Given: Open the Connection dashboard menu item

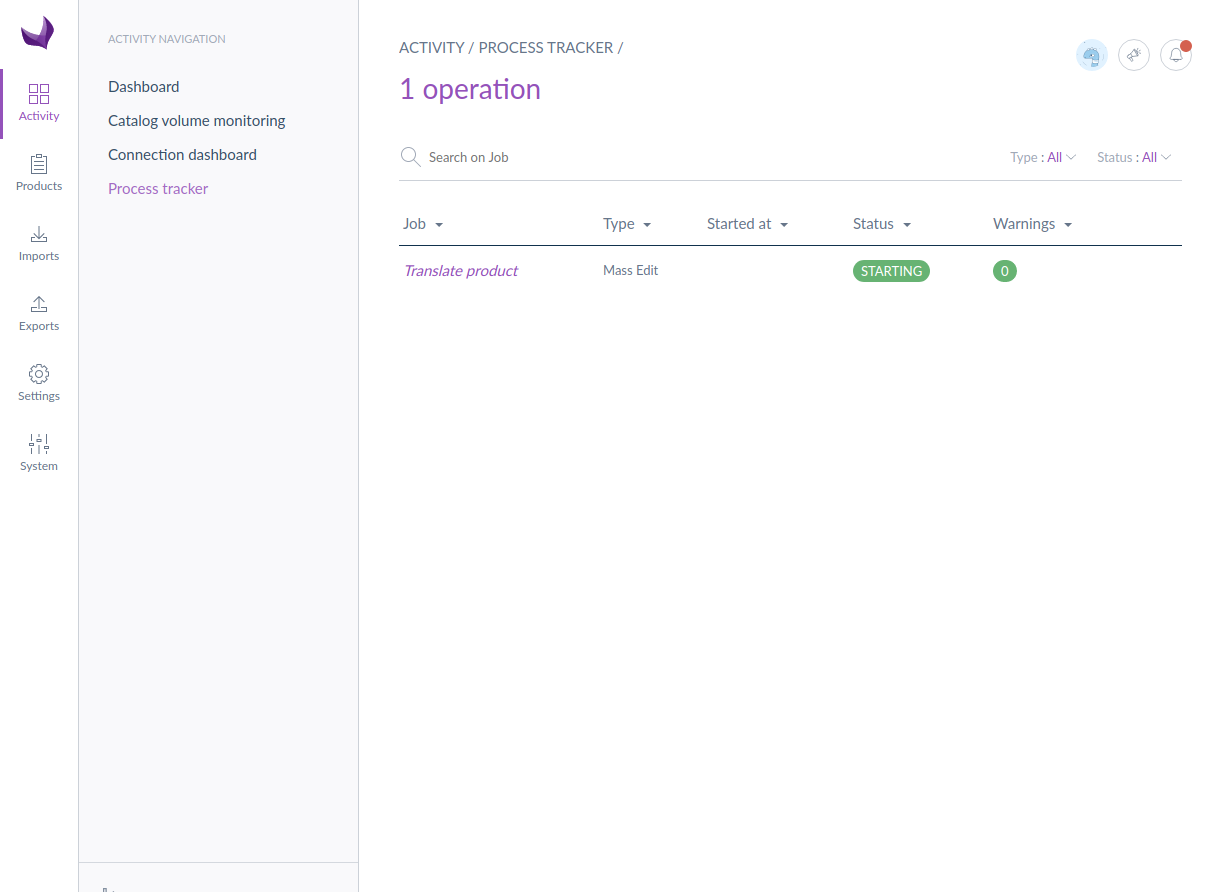Looking at the screenshot, I should pyautogui.click(x=182, y=155).
